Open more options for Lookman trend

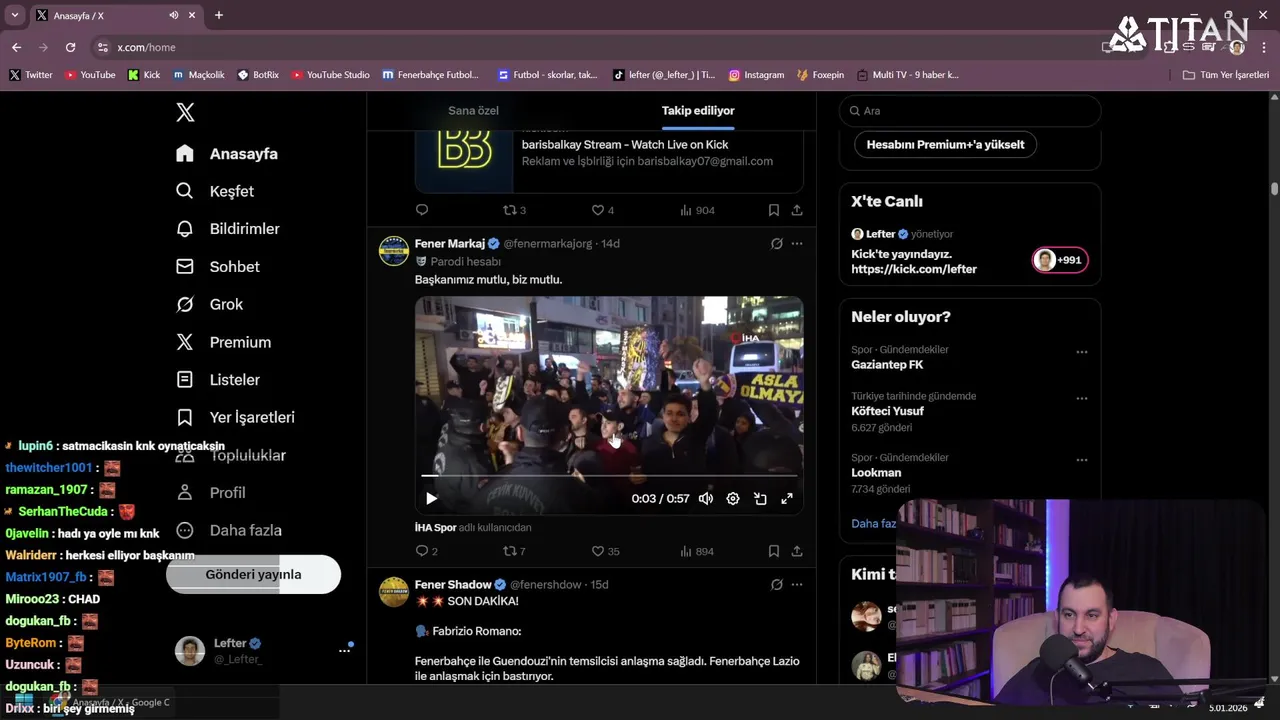tap(1081, 460)
